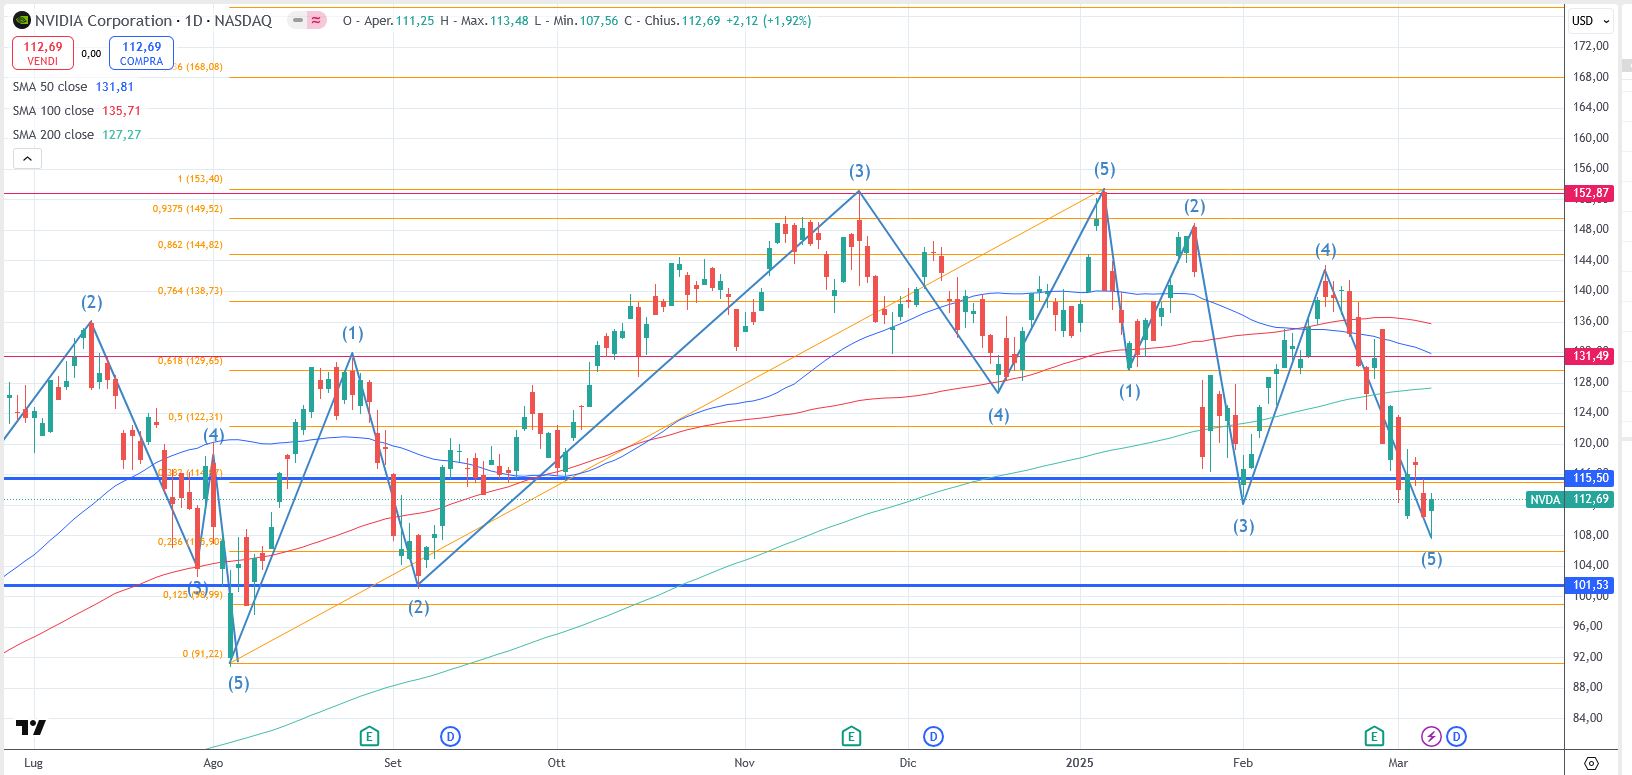1632x775 pixels.
Task: Click the change value +2,12 (+1,92%)
Action: point(767,20)
